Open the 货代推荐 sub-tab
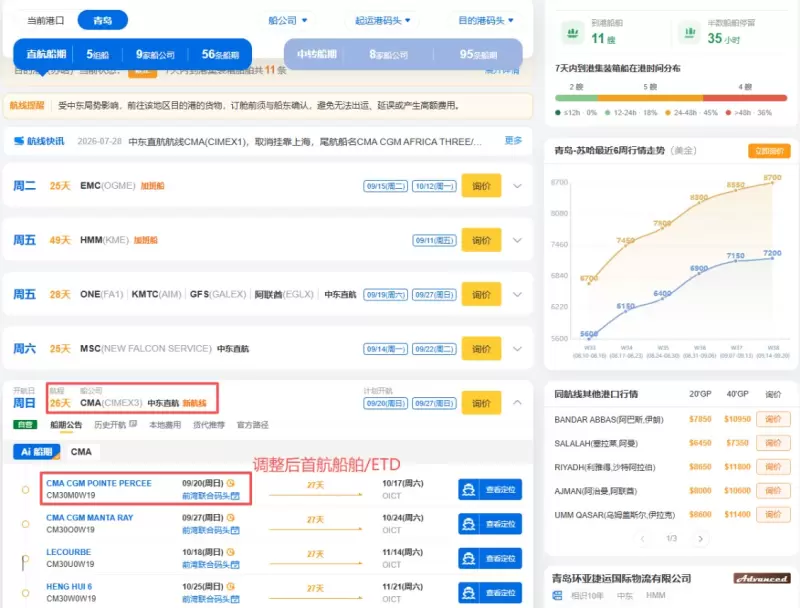Image resolution: width=800 pixels, height=608 pixels. (209, 424)
